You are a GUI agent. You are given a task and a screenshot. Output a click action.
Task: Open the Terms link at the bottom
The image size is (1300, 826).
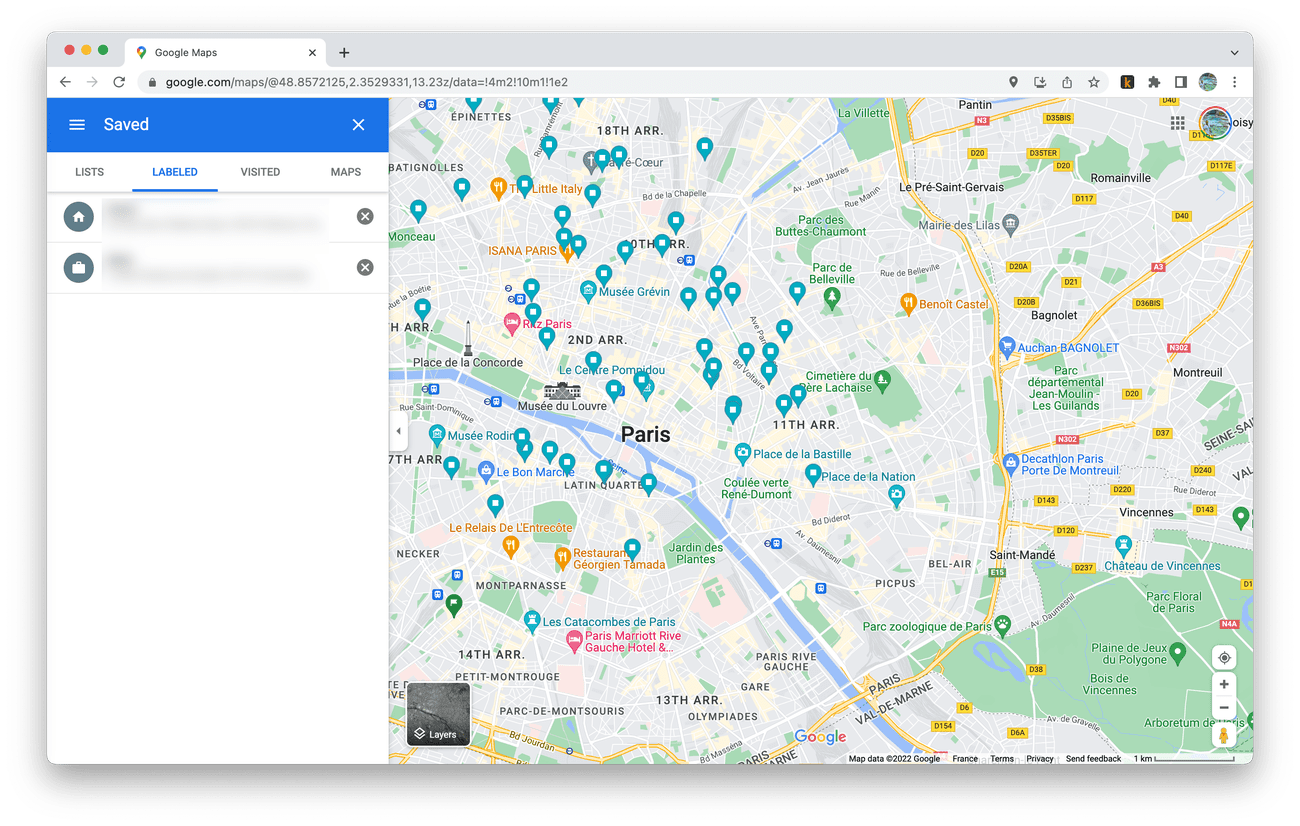pyautogui.click(x=1002, y=758)
